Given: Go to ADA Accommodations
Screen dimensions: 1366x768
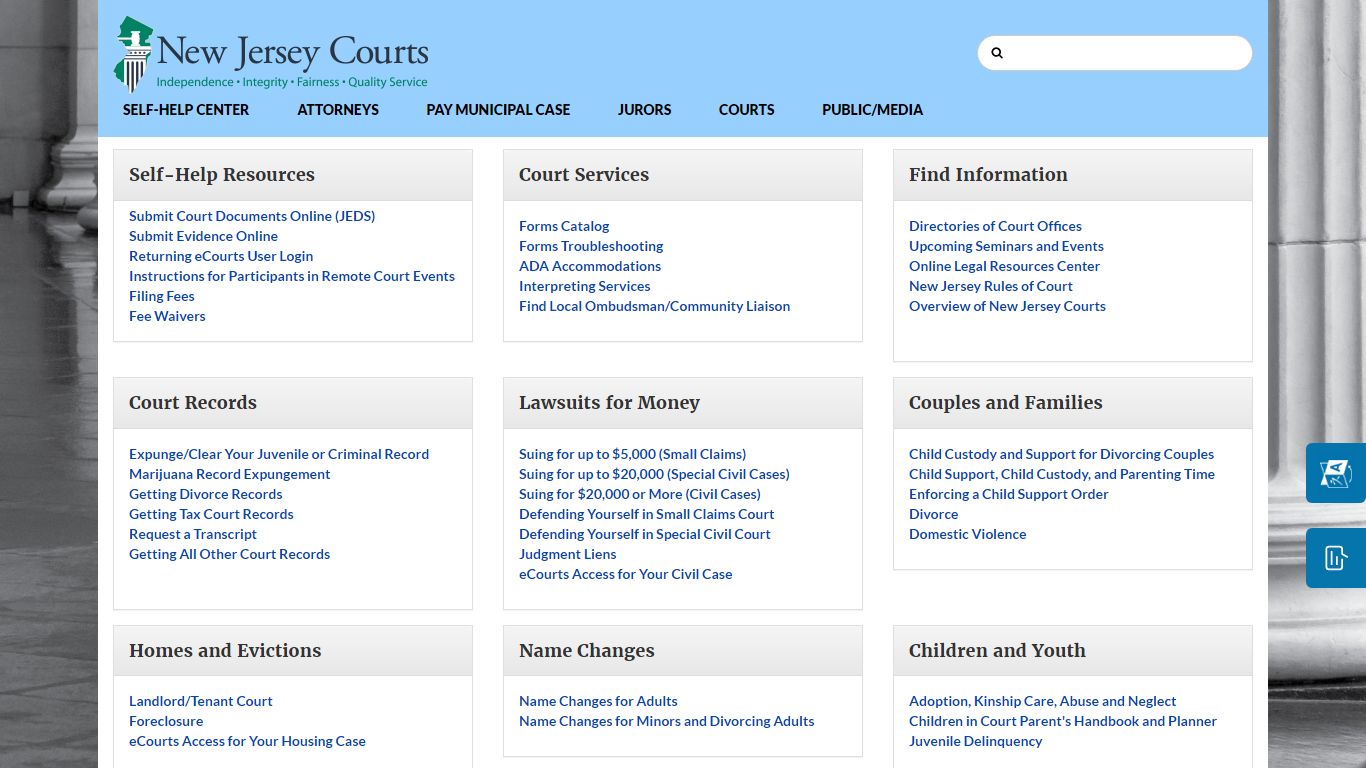Looking at the screenshot, I should point(590,266).
